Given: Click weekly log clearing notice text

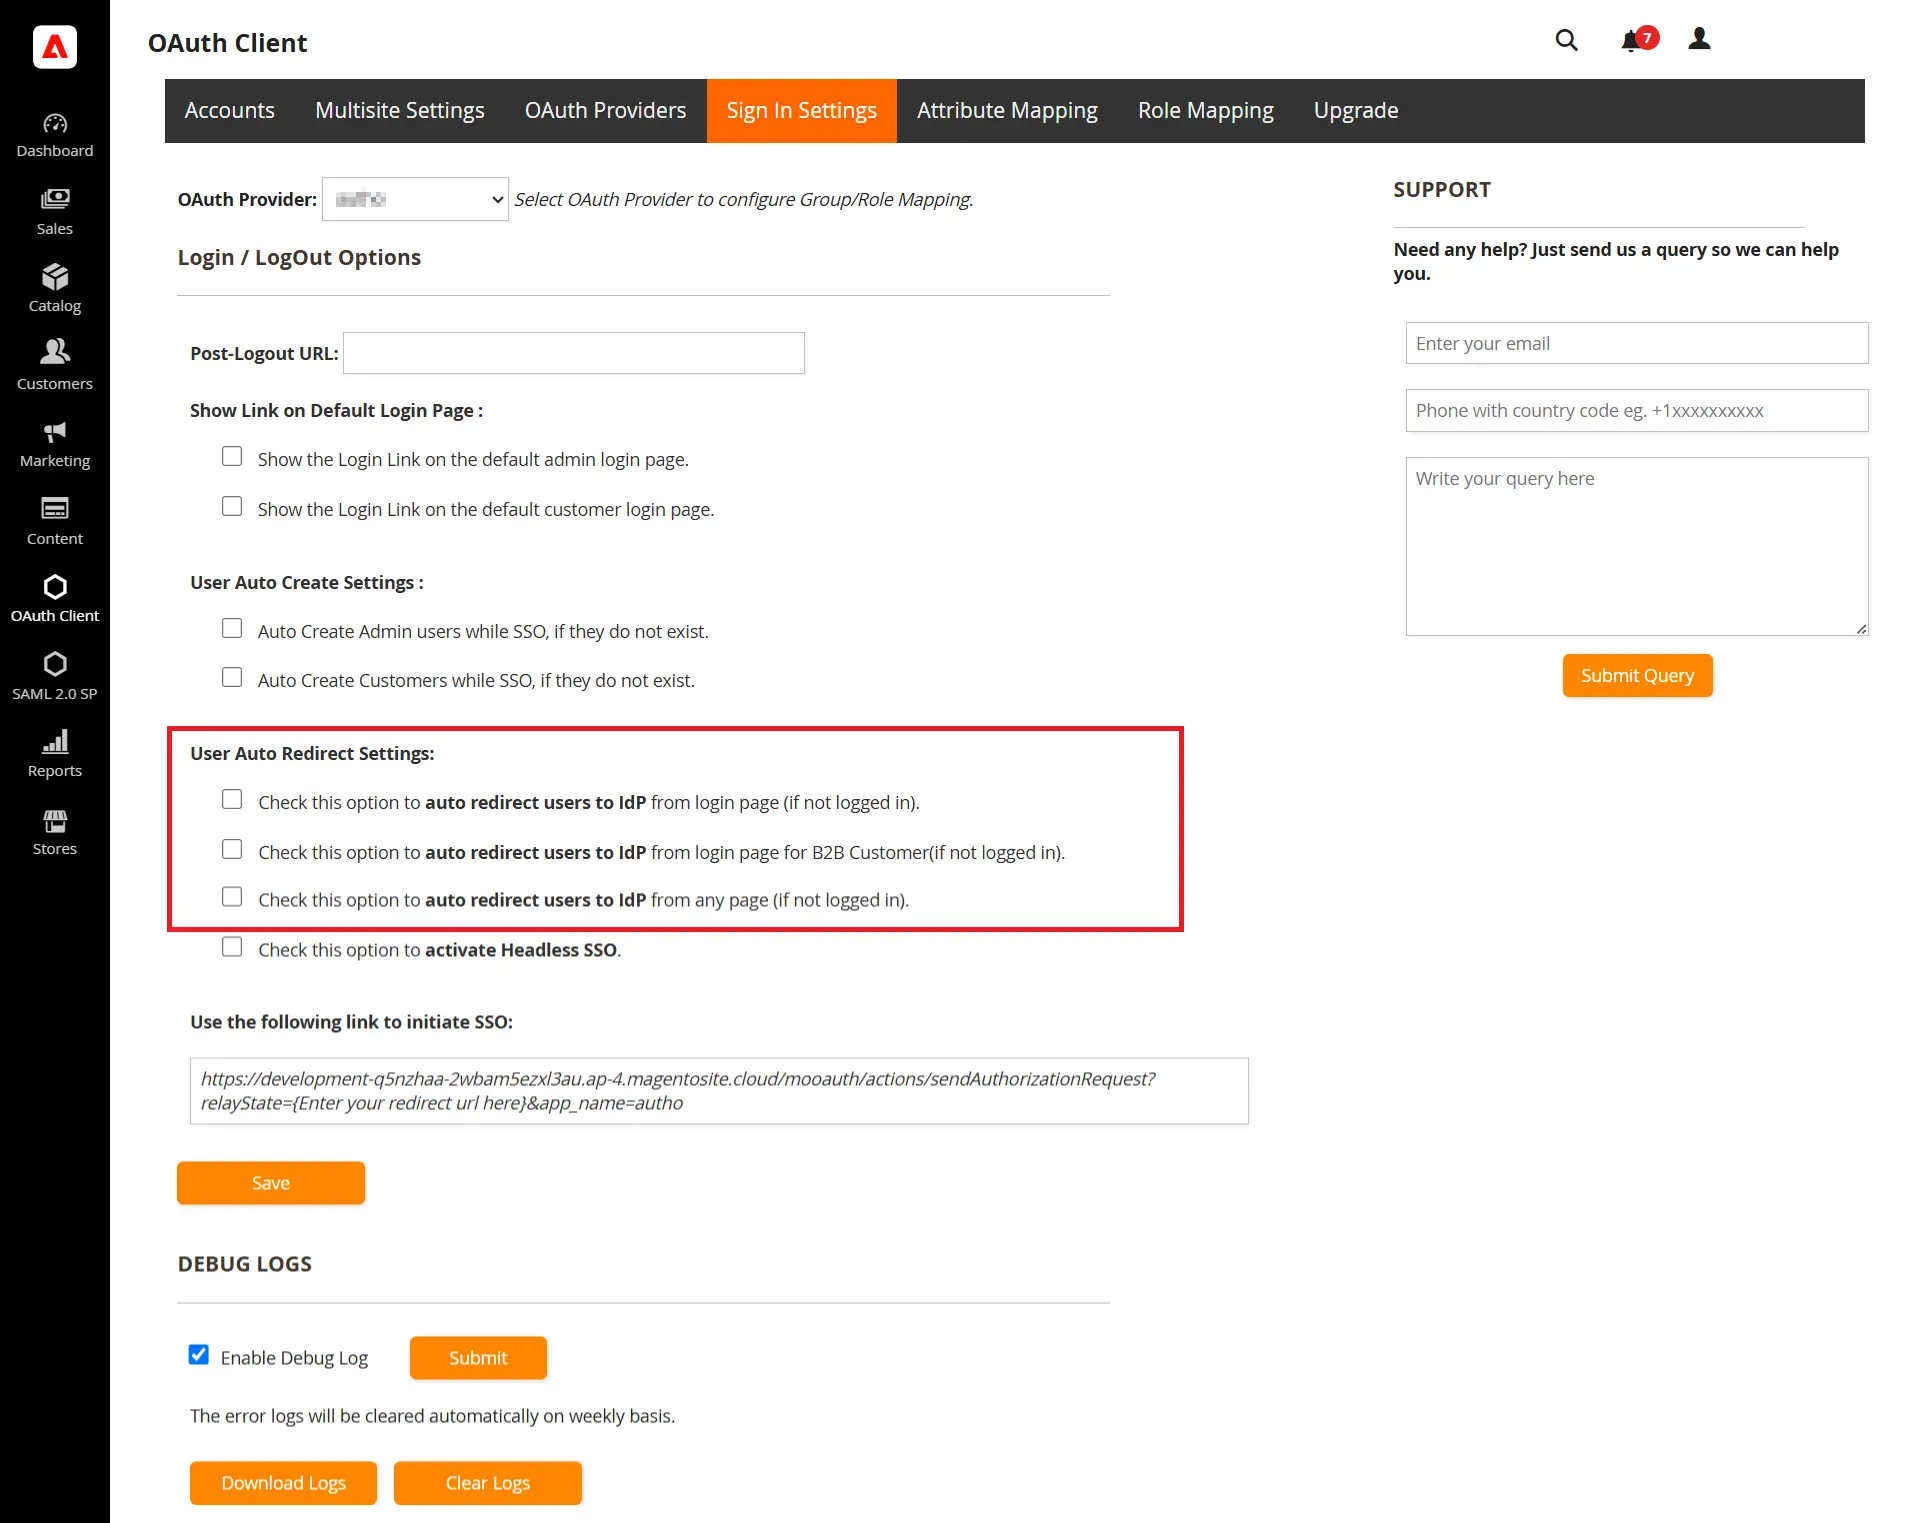Looking at the screenshot, I should 432,1416.
